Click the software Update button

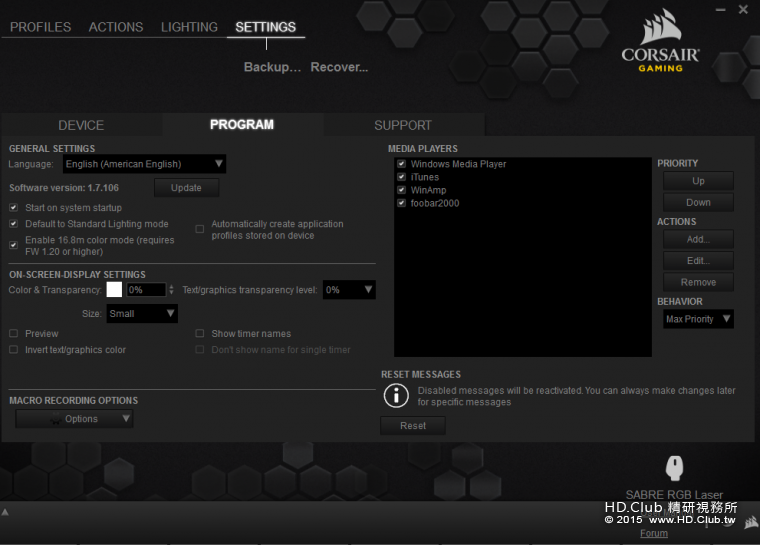click(186, 188)
